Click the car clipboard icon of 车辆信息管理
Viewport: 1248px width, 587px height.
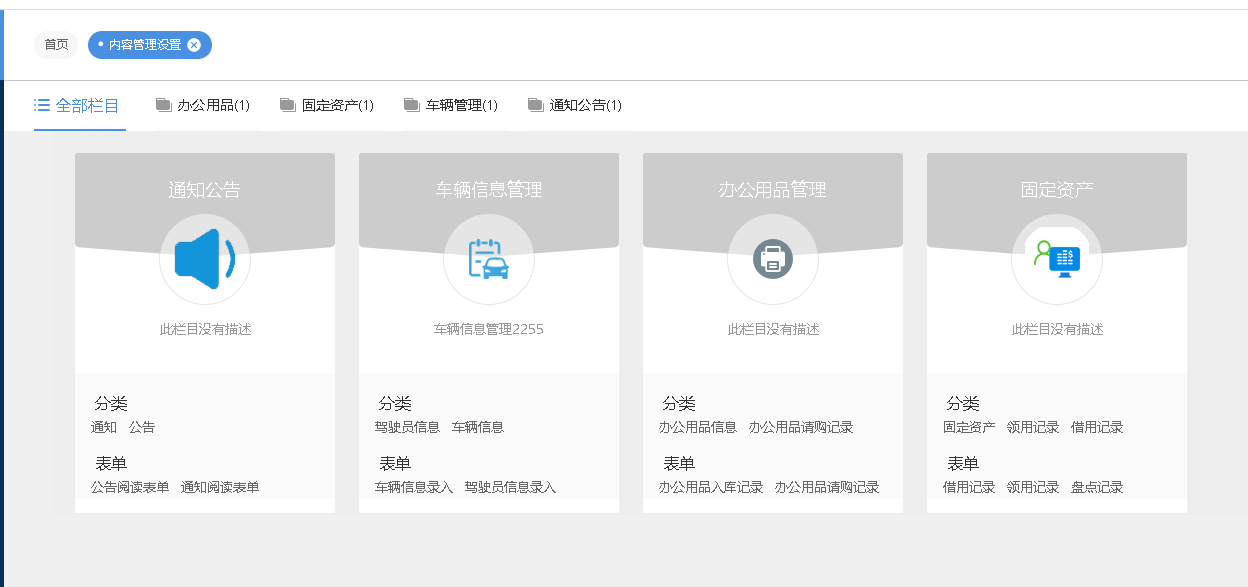489,259
